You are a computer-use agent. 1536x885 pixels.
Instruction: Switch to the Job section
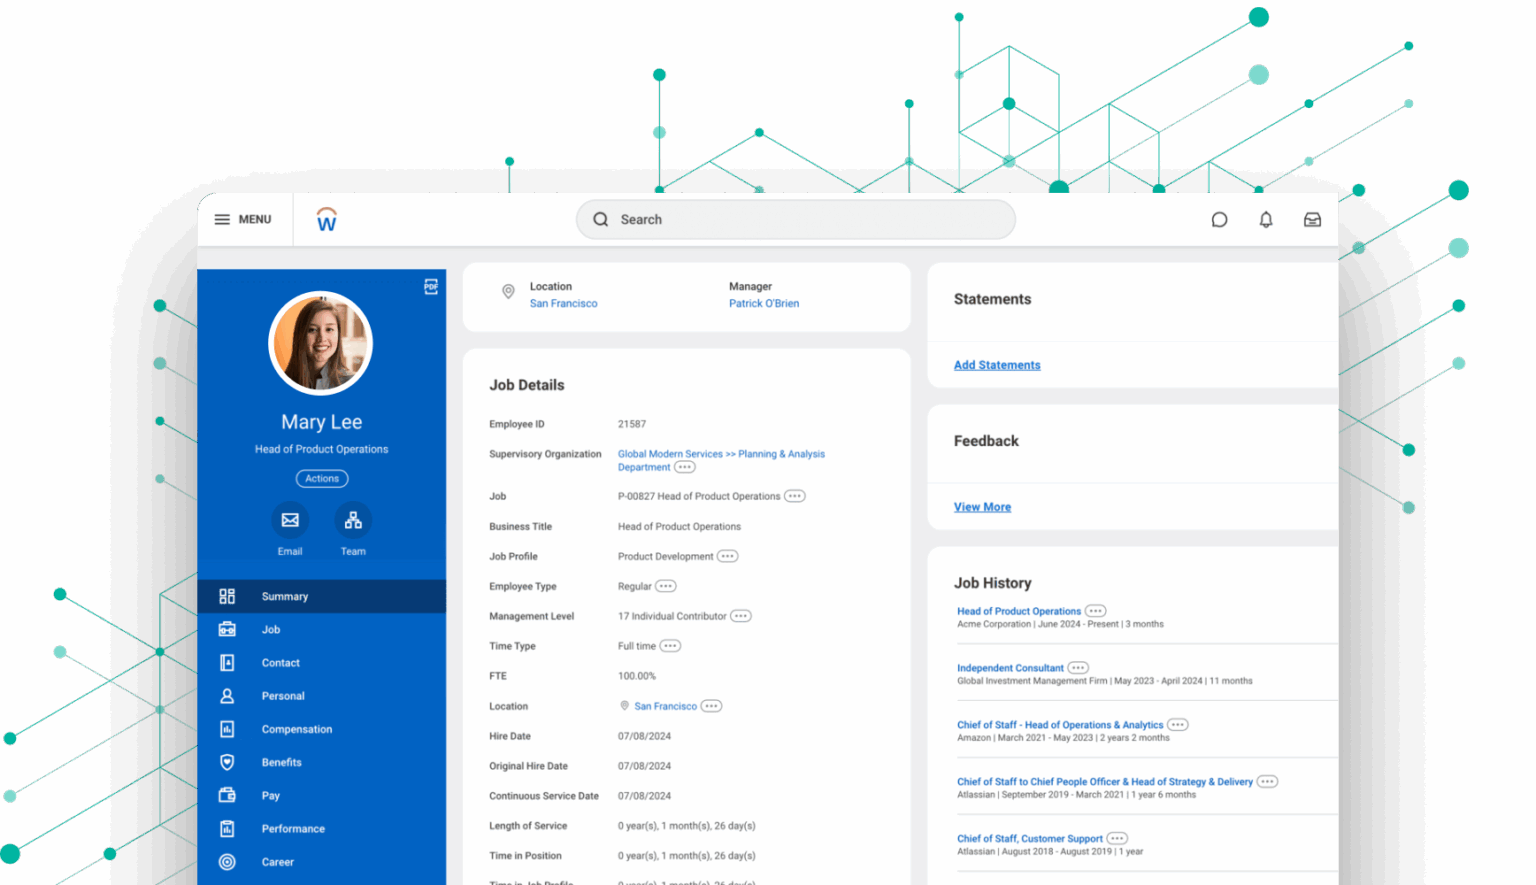pos(270,629)
